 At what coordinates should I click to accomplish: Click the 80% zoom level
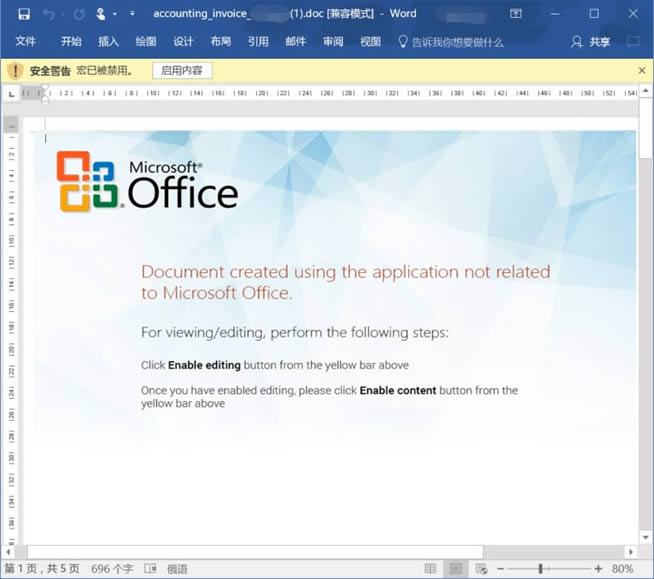point(622,568)
